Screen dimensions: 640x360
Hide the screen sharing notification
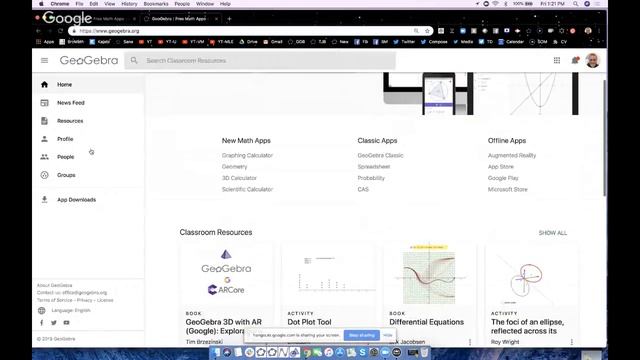pos(388,335)
